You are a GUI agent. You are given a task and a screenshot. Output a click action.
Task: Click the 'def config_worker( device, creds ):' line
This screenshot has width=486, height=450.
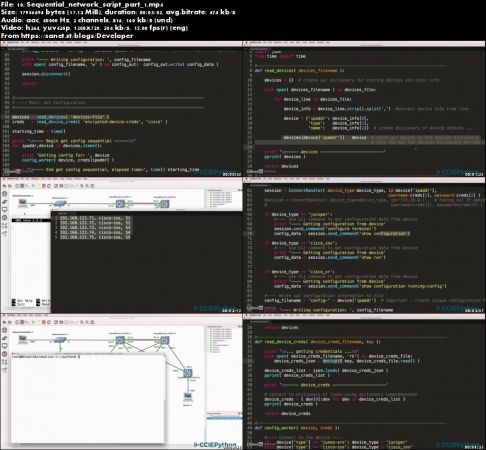[x=297, y=428]
